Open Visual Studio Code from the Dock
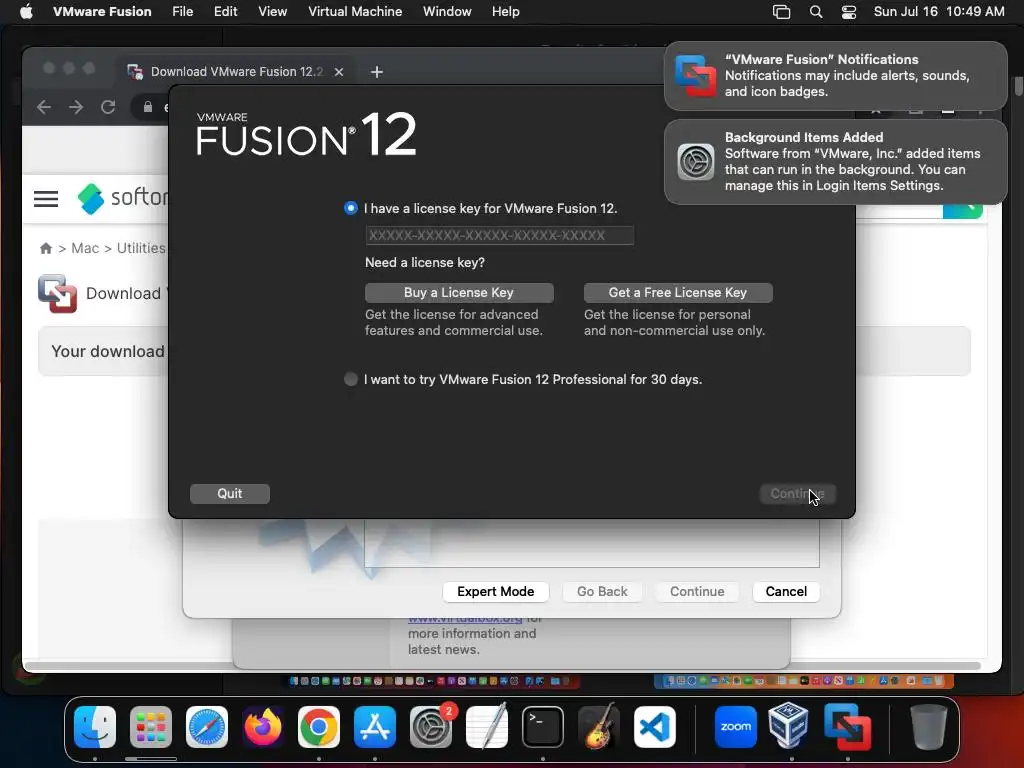This screenshot has width=1024, height=768. pos(655,727)
